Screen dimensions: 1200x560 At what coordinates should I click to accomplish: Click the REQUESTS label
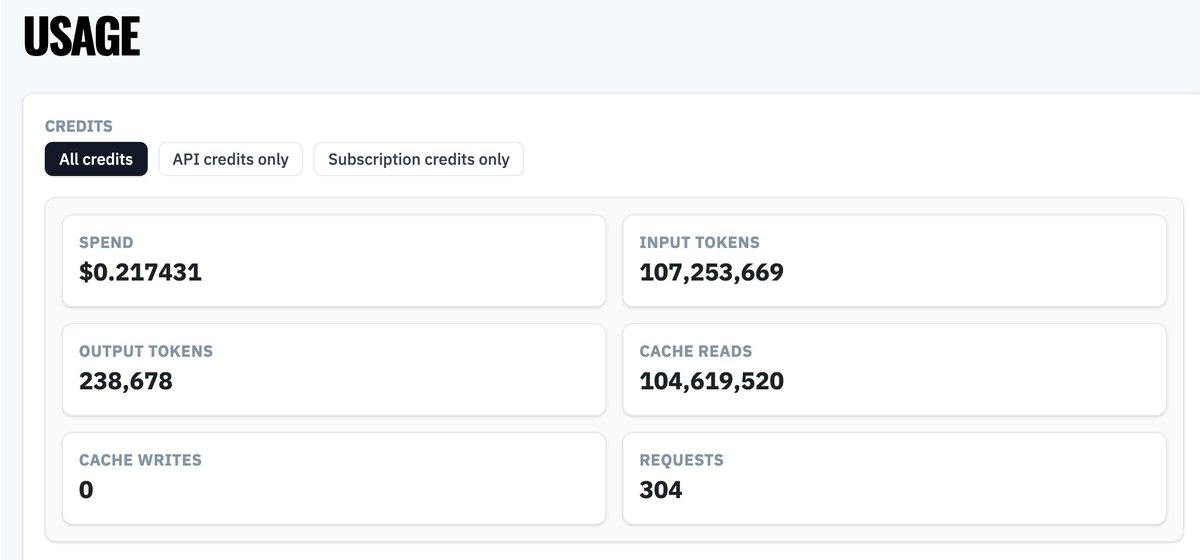click(681, 460)
